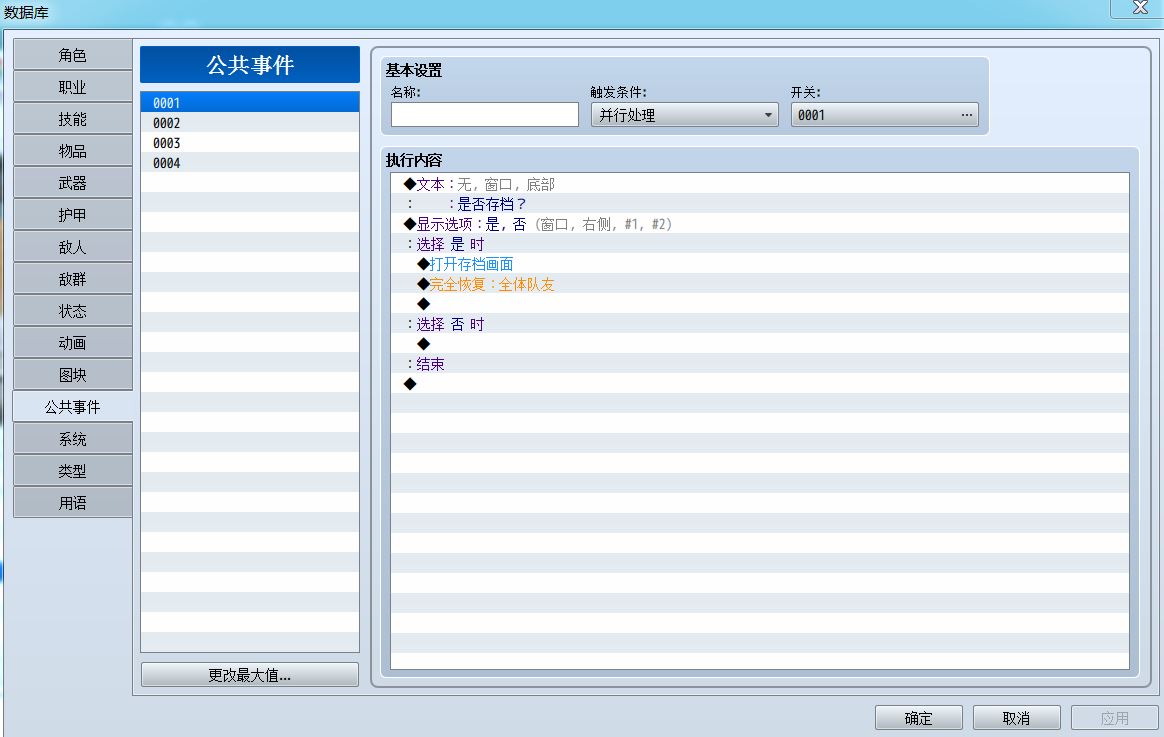The height and width of the screenshot is (737, 1164).
Task: Go to the 物品 tab
Action: tap(73, 151)
